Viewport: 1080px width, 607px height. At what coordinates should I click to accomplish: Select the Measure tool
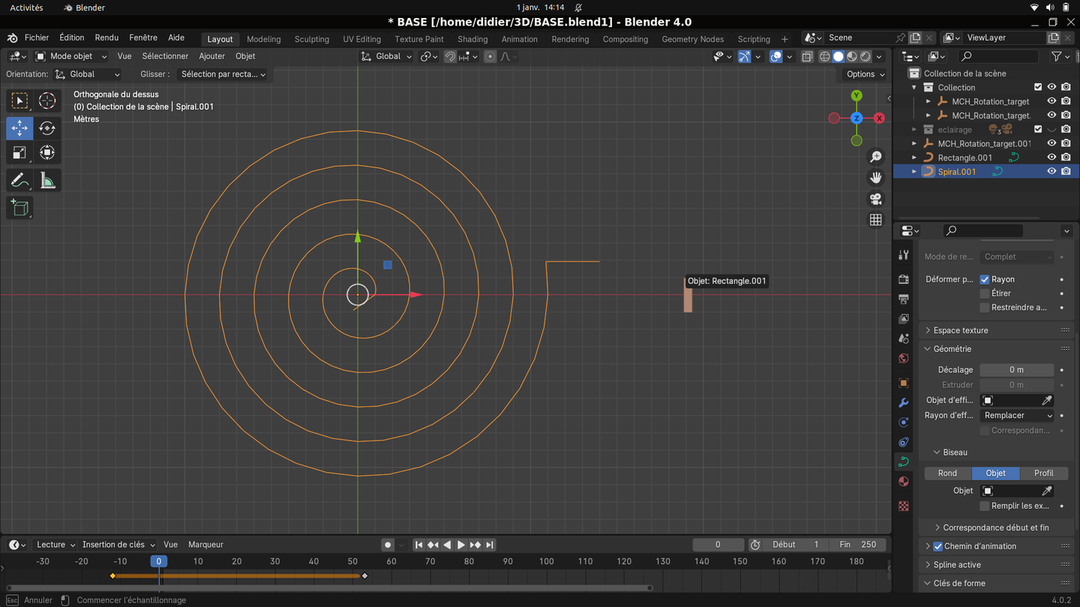click(47, 181)
